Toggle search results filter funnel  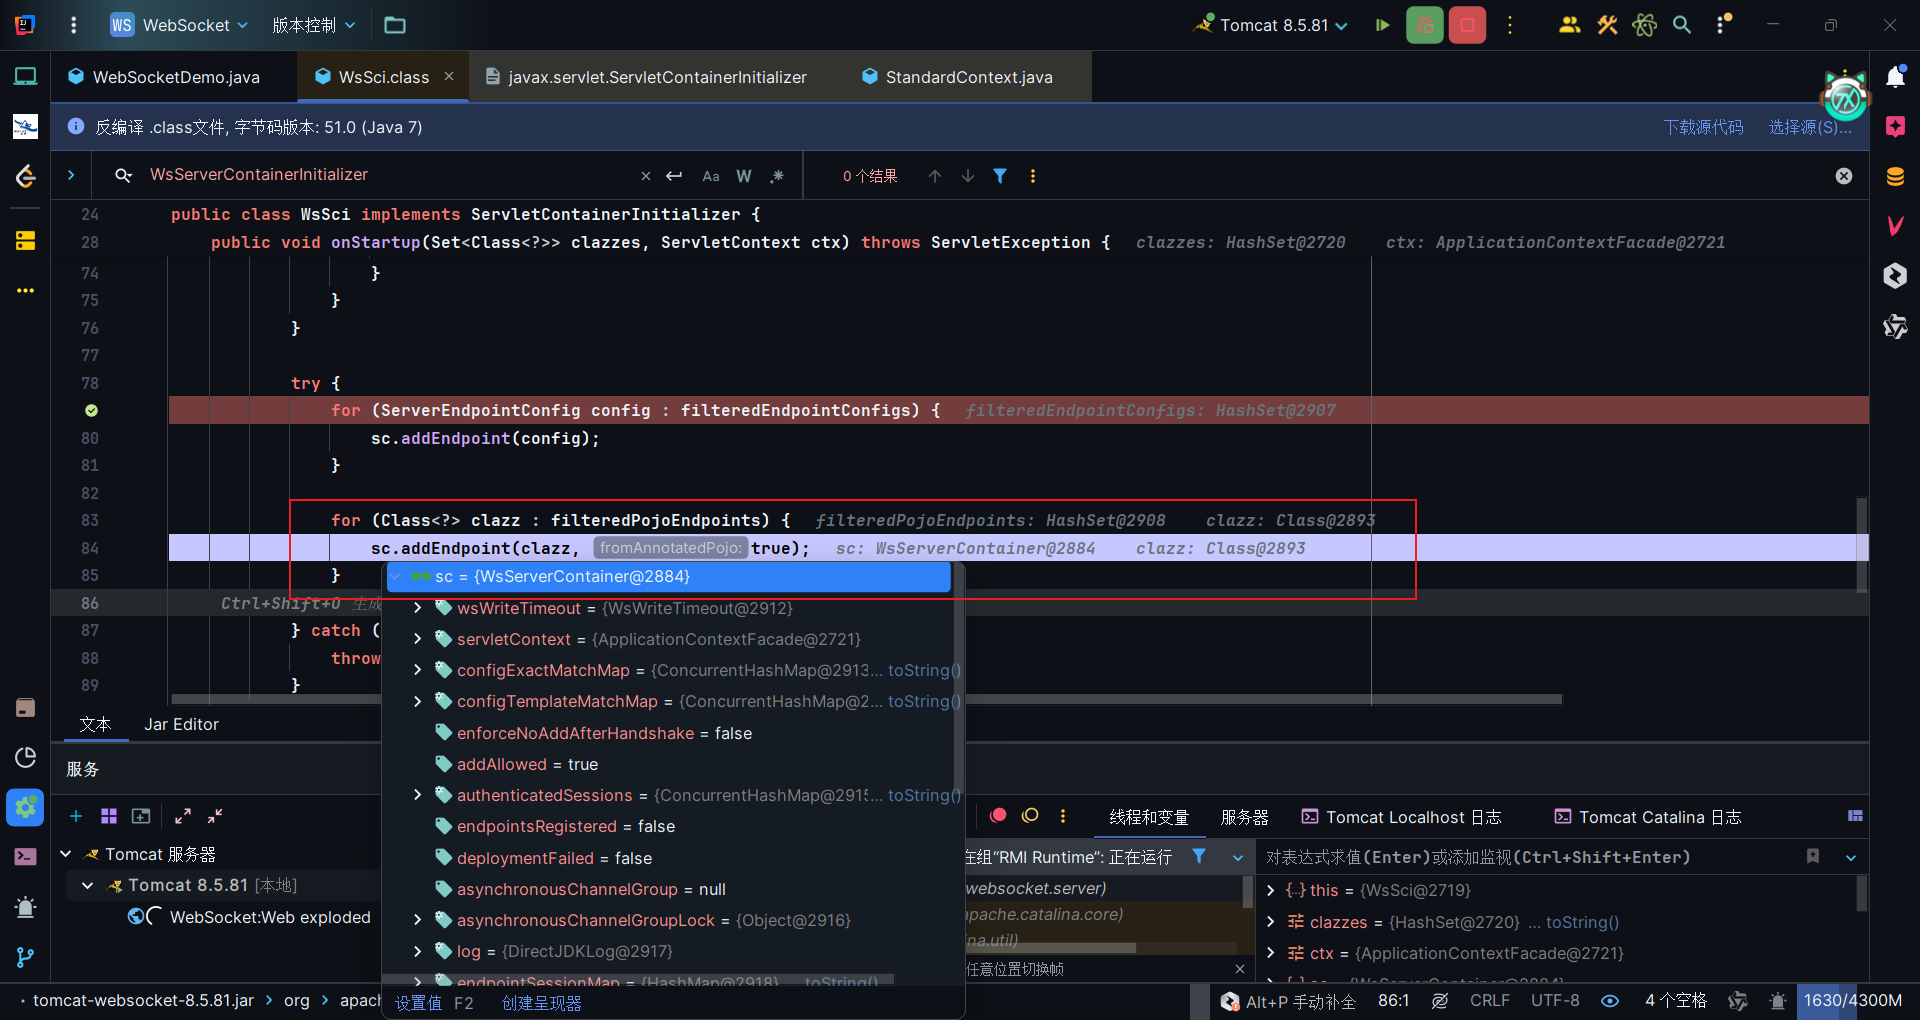click(x=1000, y=176)
